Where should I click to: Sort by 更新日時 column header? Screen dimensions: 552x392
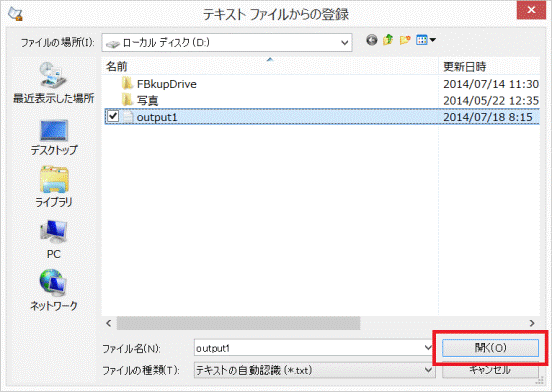[x=489, y=66]
